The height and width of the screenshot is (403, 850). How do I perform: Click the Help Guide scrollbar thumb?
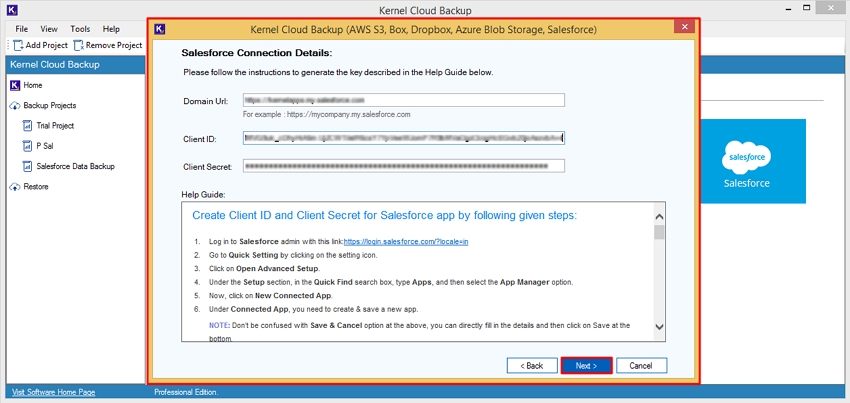(659, 232)
